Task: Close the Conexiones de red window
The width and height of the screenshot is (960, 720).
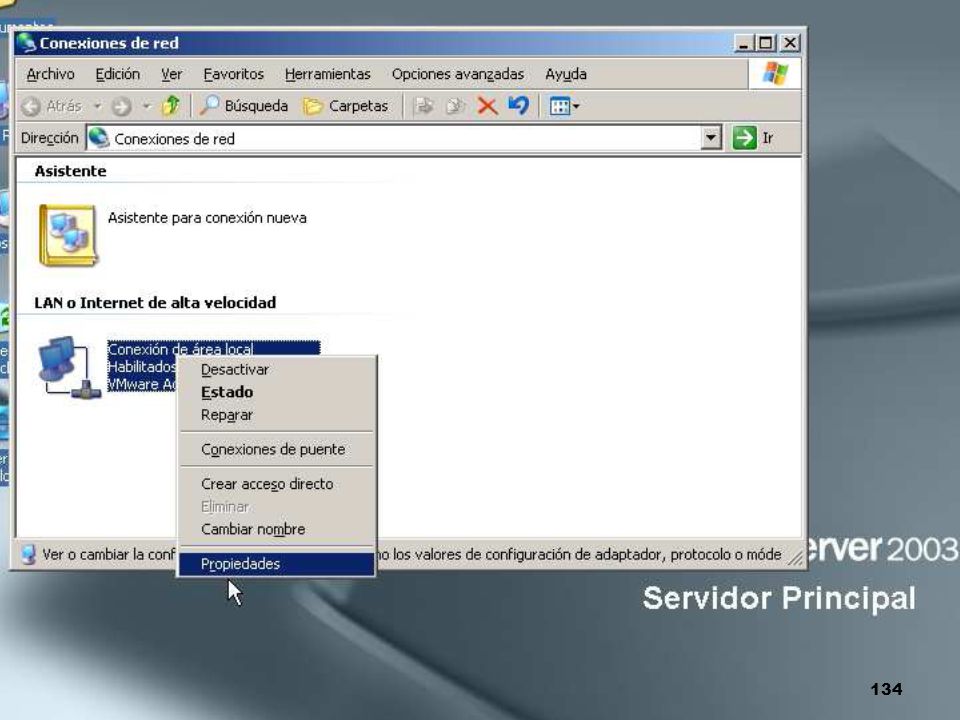Action: point(790,43)
